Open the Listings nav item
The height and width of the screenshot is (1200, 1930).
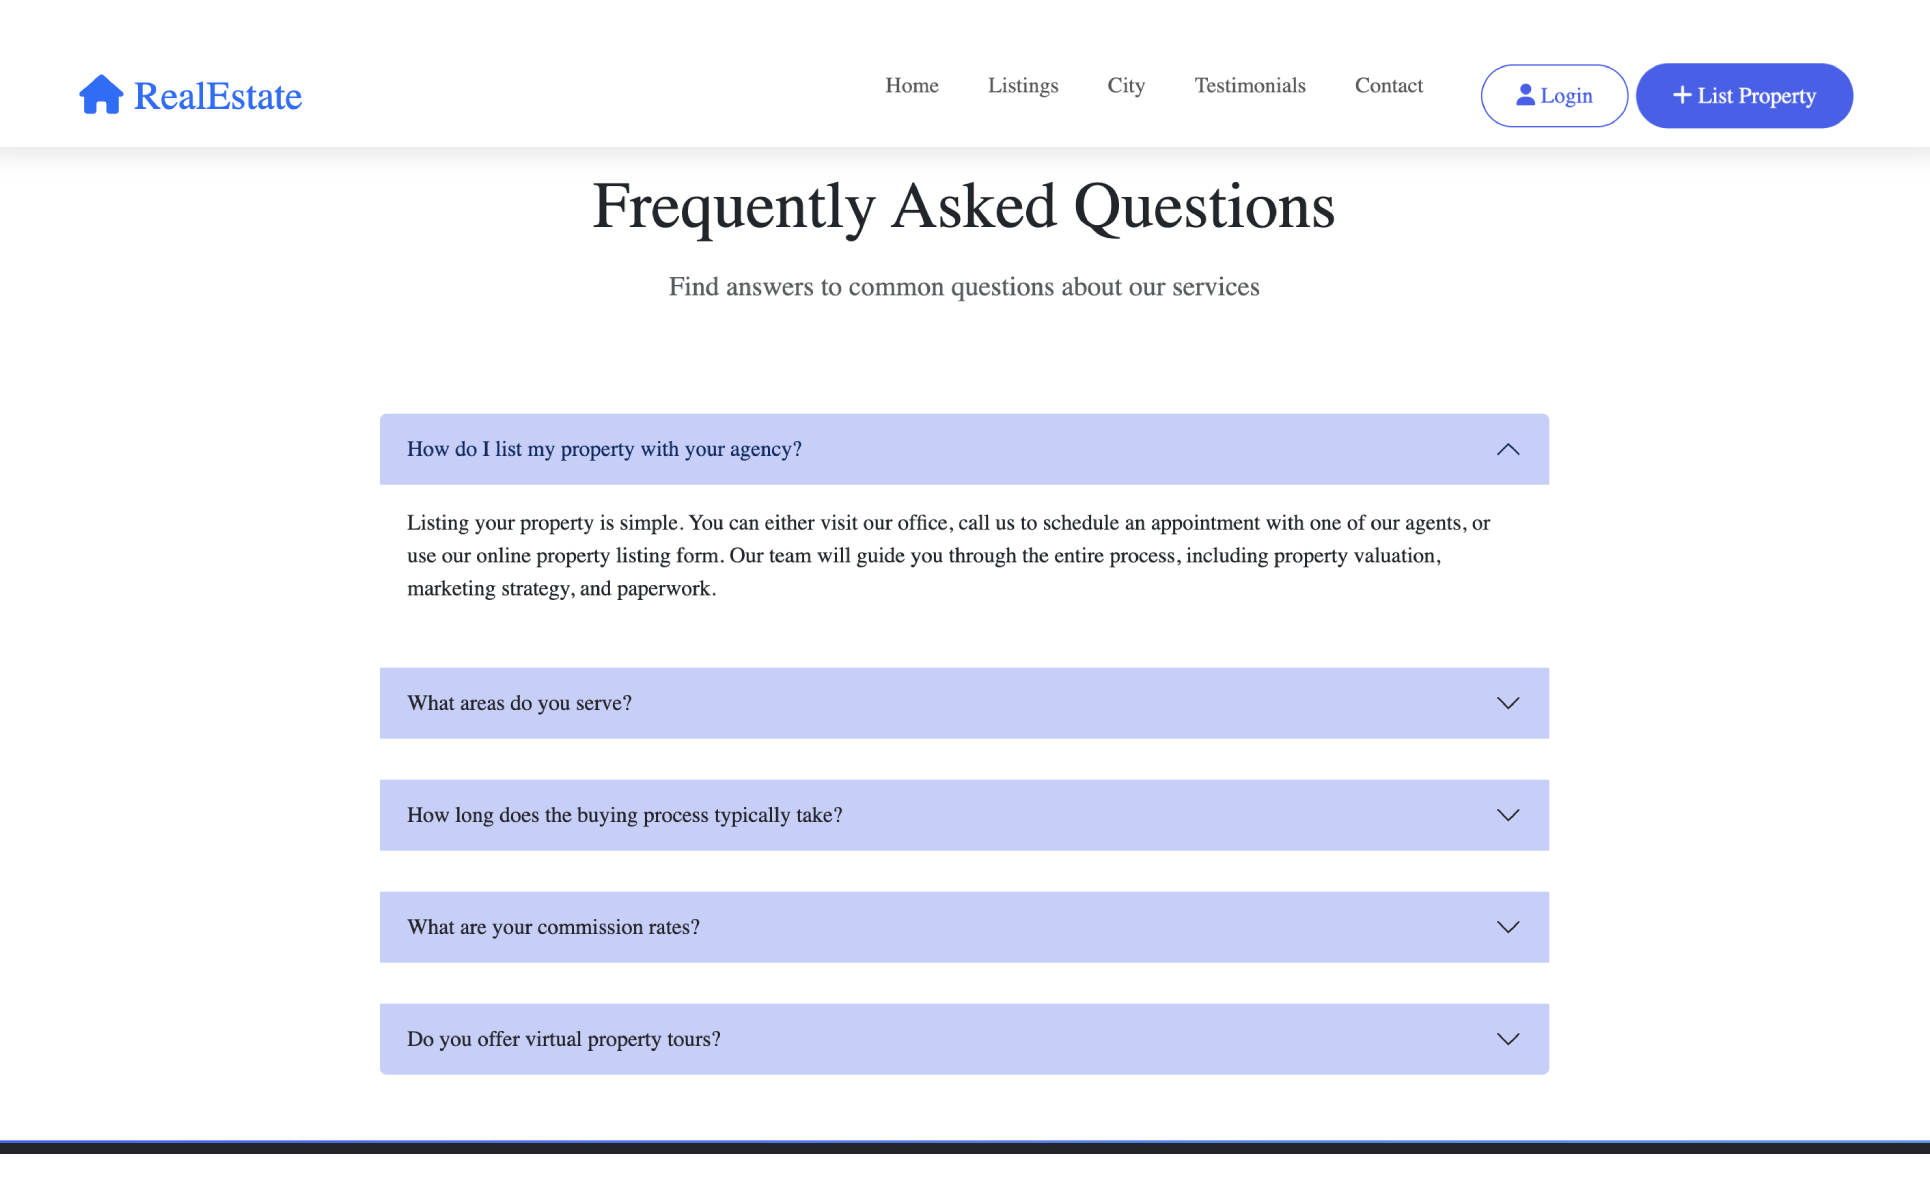(x=1022, y=86)
